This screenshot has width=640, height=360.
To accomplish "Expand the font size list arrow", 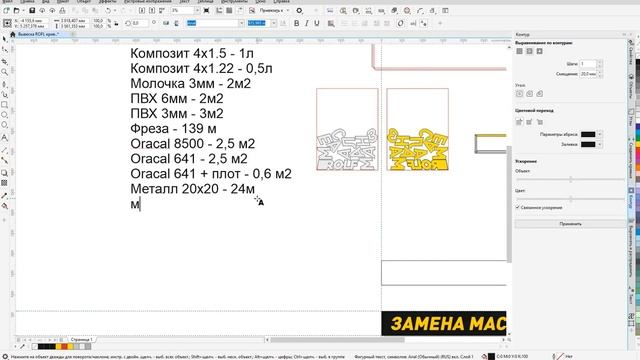I will pos(273,23).
